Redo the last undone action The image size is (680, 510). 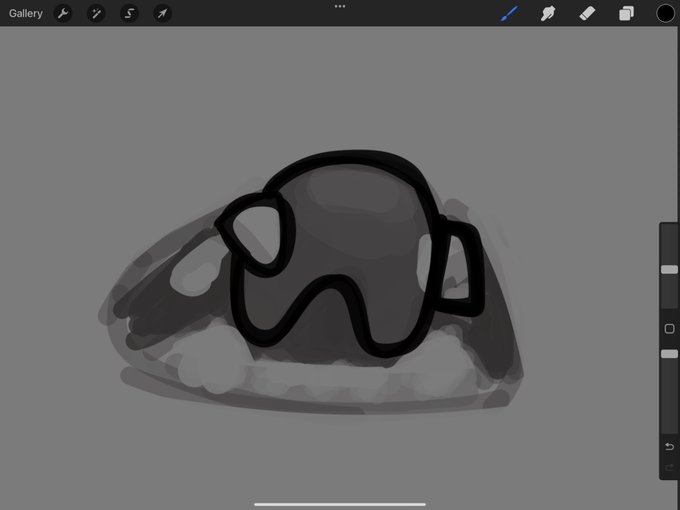669,467
